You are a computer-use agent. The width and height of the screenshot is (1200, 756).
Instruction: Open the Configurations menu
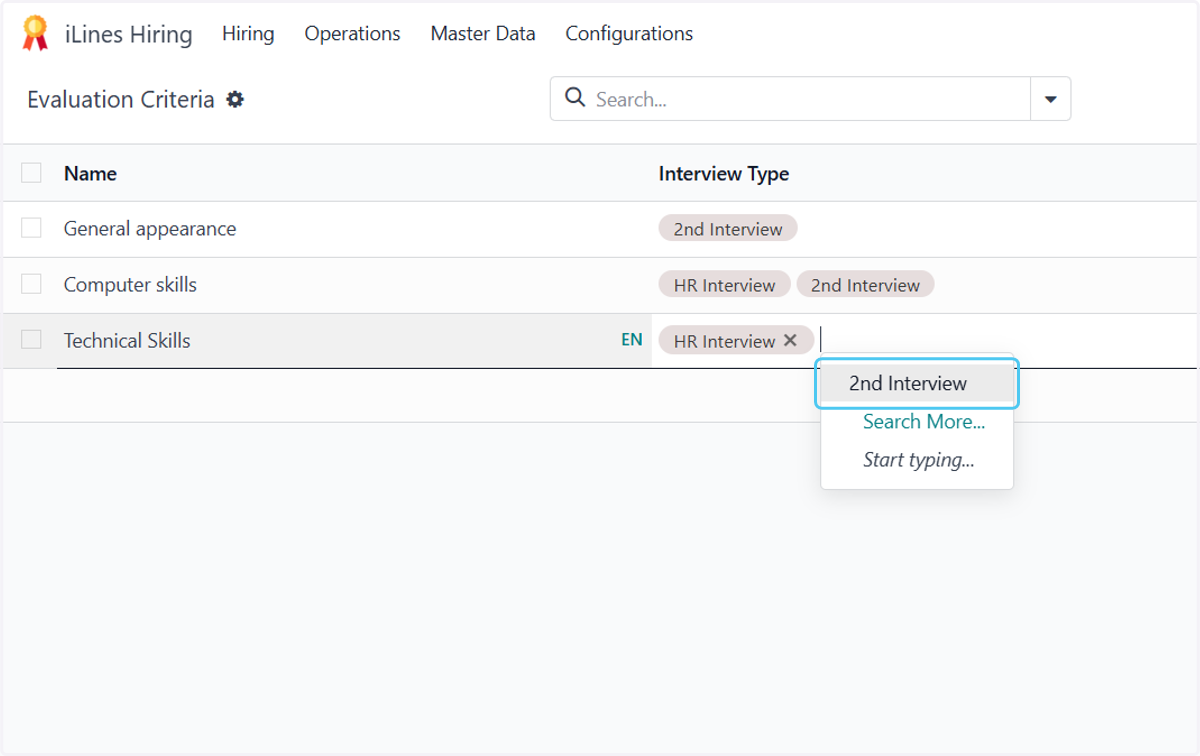[629, 33]
